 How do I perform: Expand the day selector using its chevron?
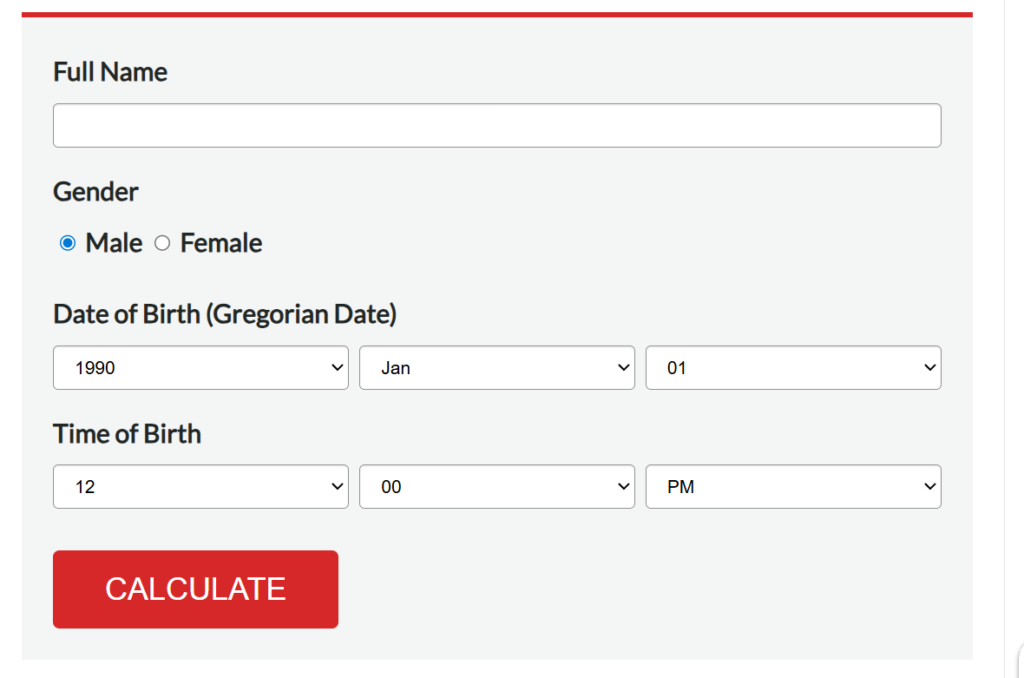pos(929,367)
